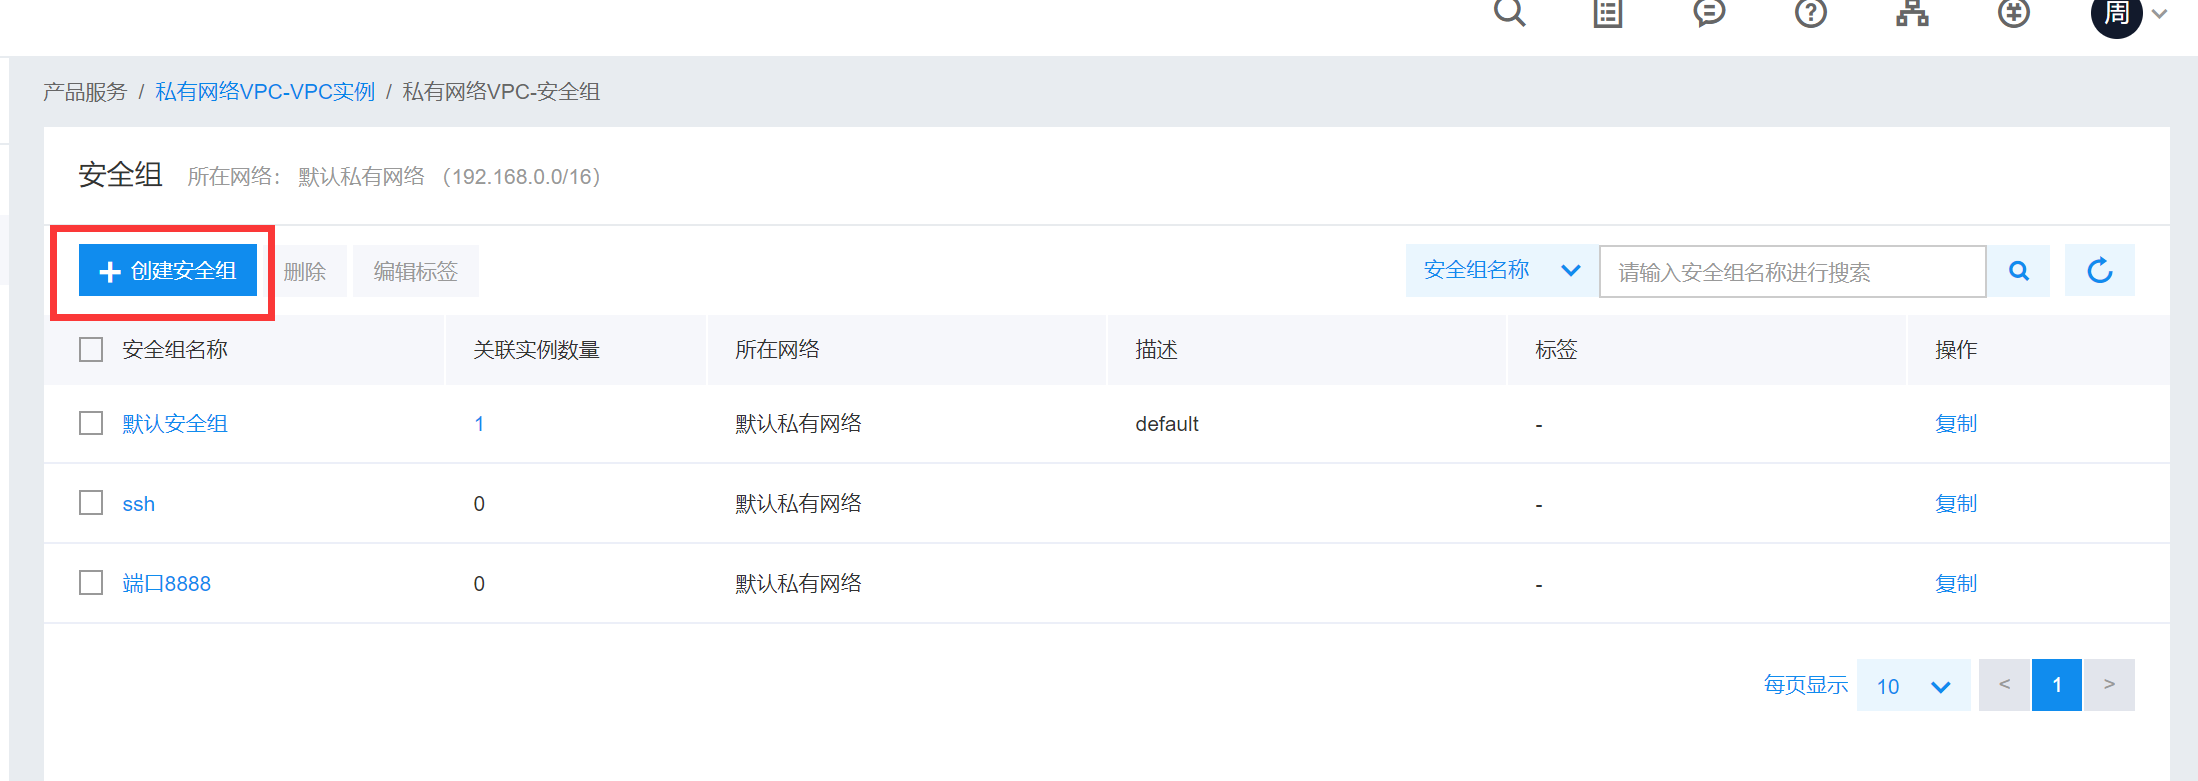Select the ssh row checkbox

91,503
